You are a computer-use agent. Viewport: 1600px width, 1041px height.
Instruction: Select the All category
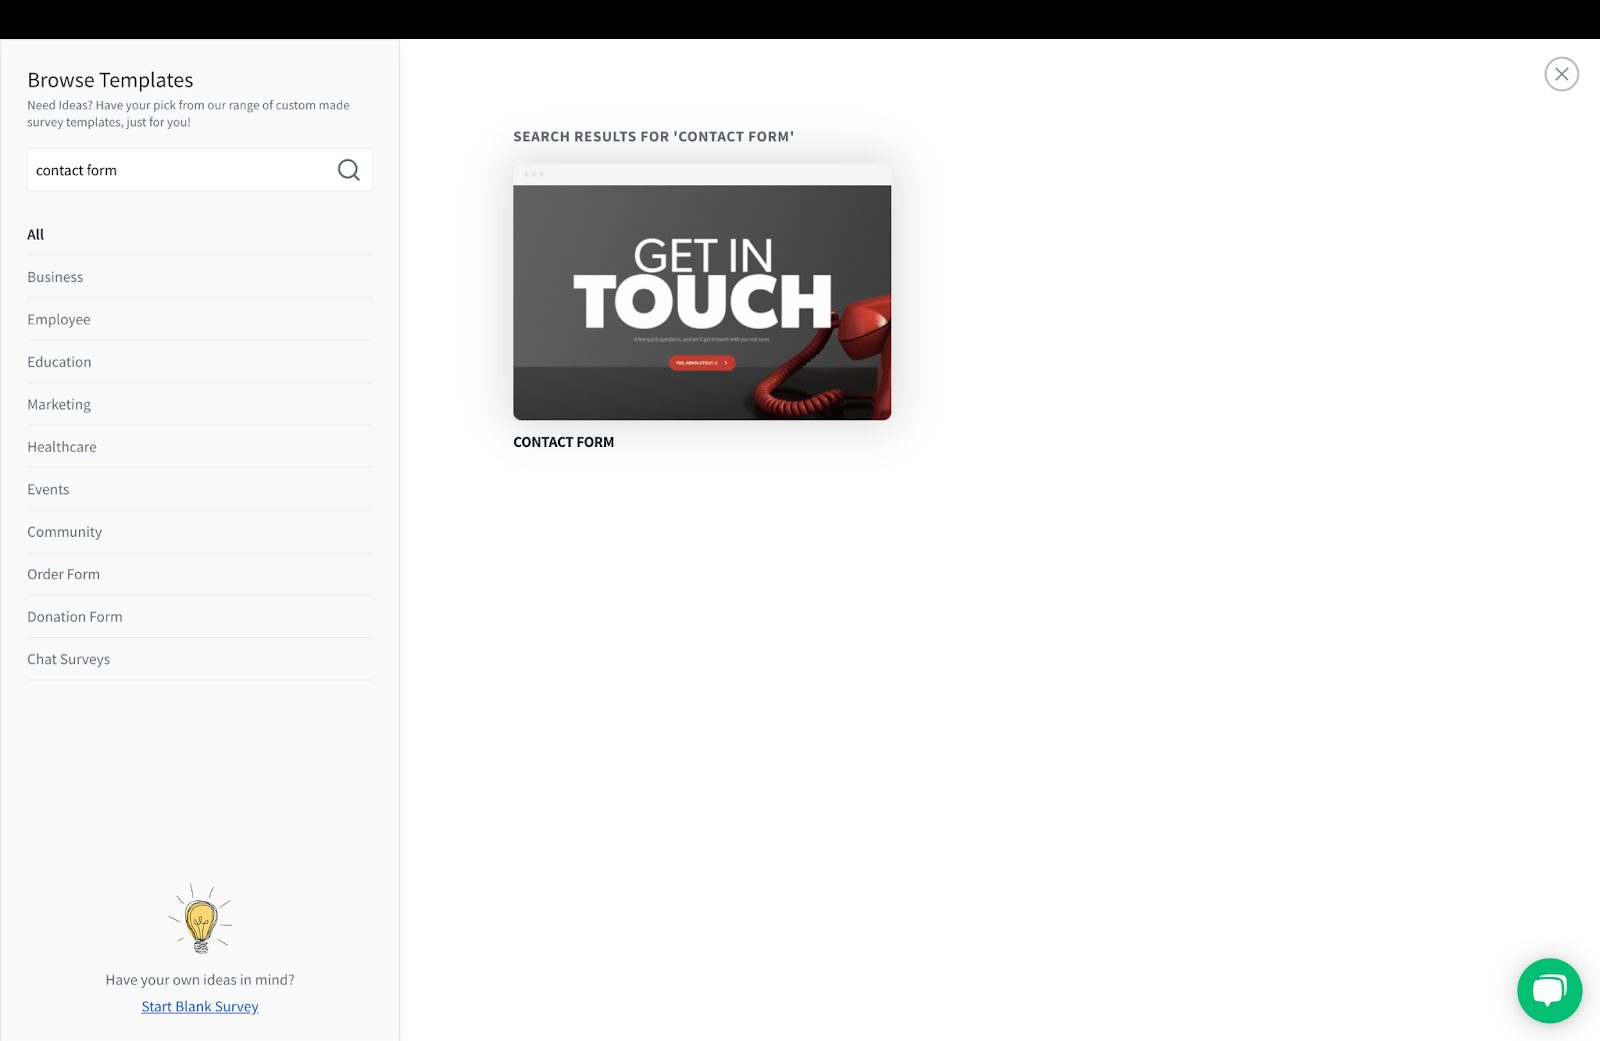coord(200,235)
